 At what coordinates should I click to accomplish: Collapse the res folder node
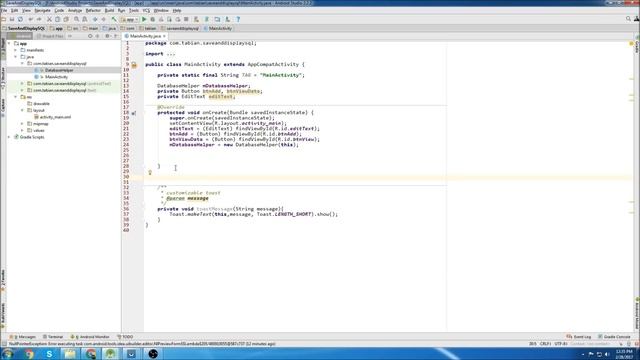[16, 97]
